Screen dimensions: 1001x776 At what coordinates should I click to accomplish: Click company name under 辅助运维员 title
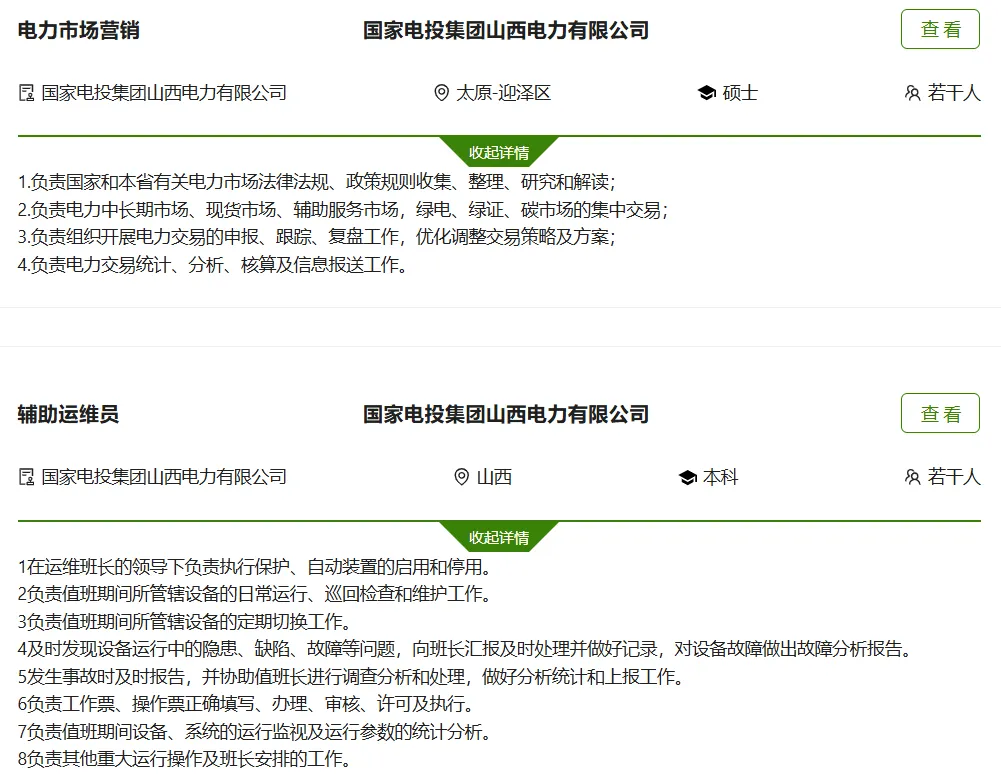[x=164, y=477]
